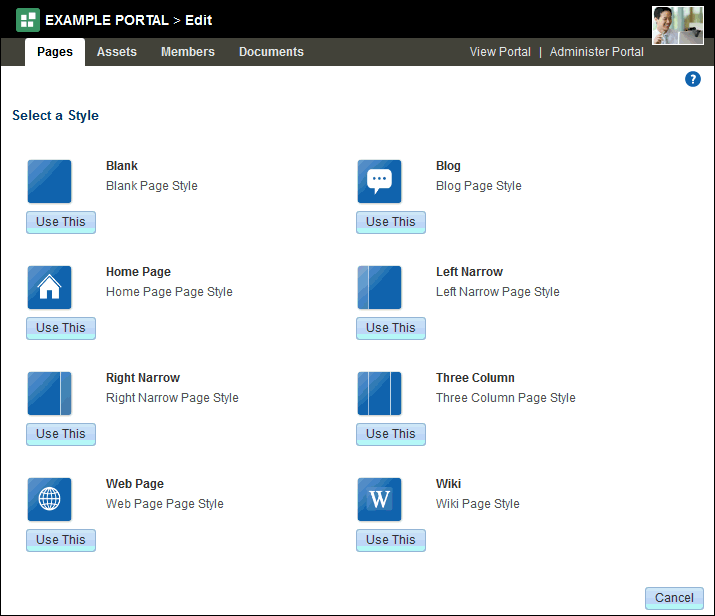This screenshot has width=715, height=616.
Task: Switch to the Pages tab
Action: [55, 52]
